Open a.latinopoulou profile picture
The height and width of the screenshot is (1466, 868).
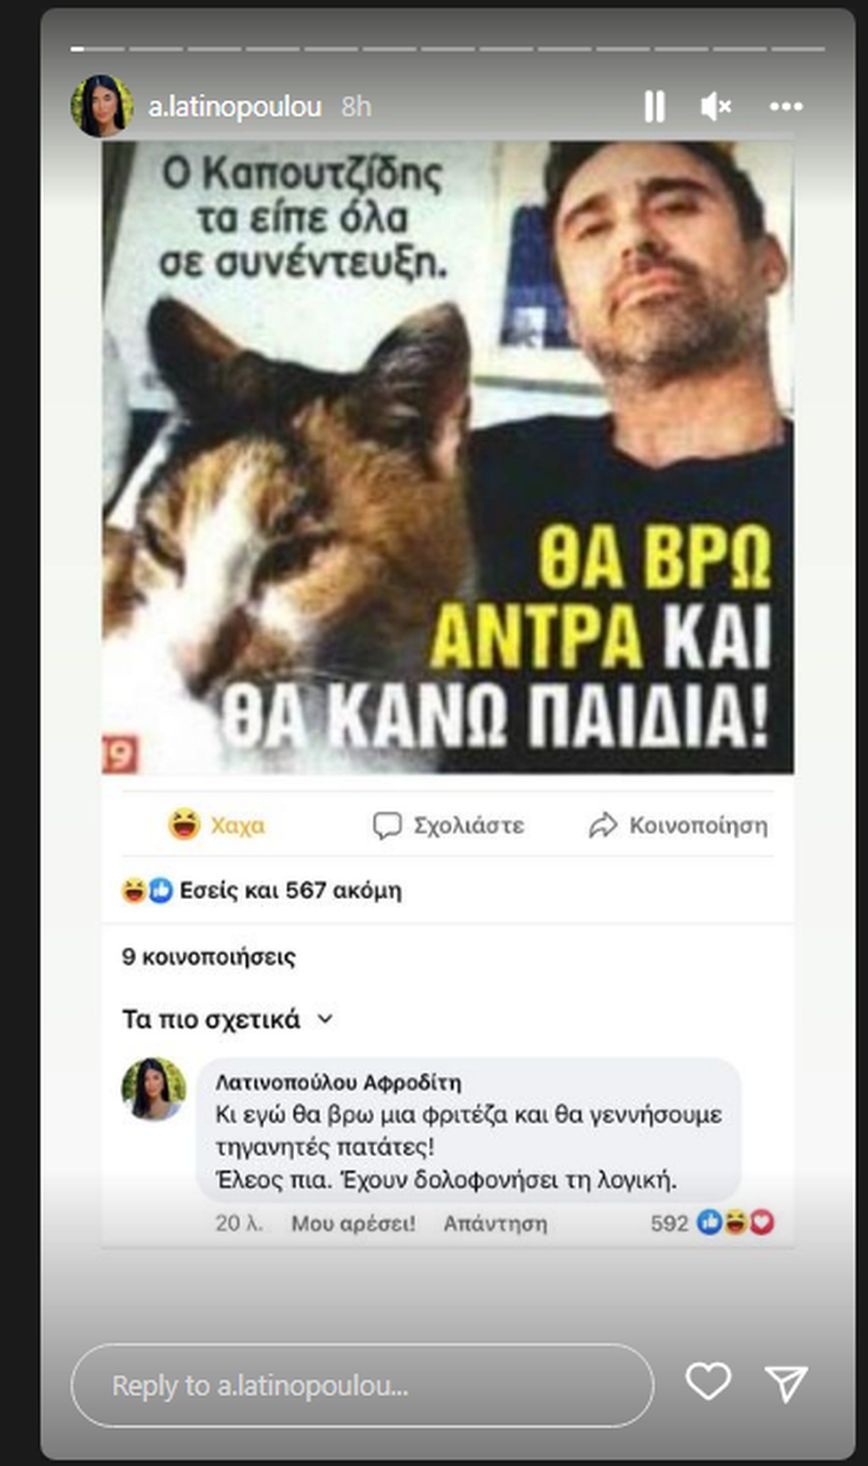coord(102,106)
